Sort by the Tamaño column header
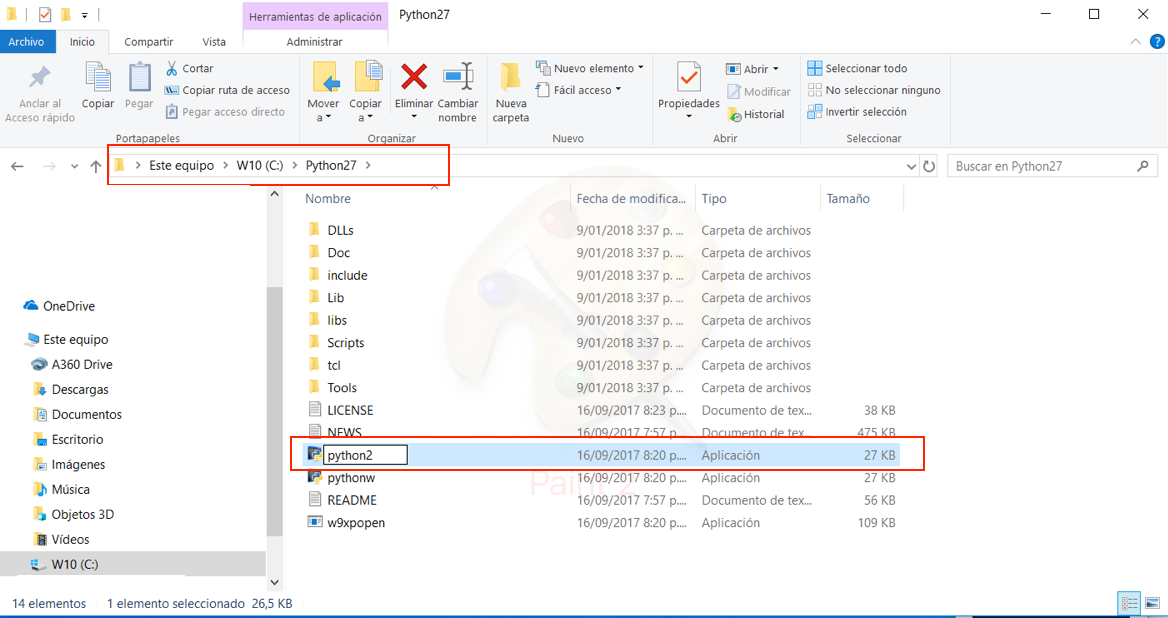The width and height of the screenshot is (1168, 618). point(848,199)
